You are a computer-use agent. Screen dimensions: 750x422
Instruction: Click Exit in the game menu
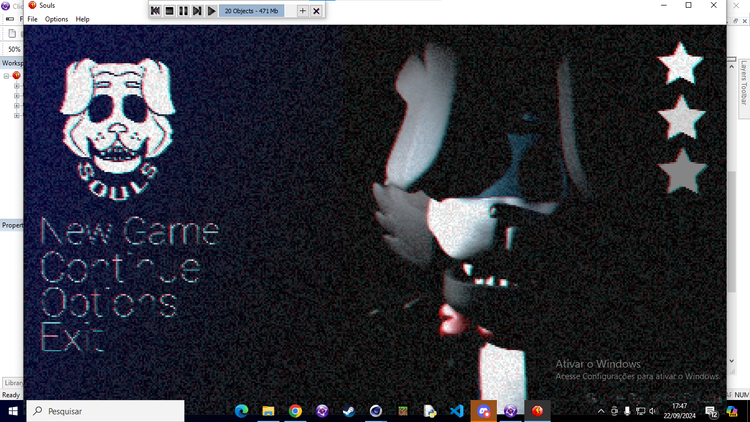(x=72, y=337)
